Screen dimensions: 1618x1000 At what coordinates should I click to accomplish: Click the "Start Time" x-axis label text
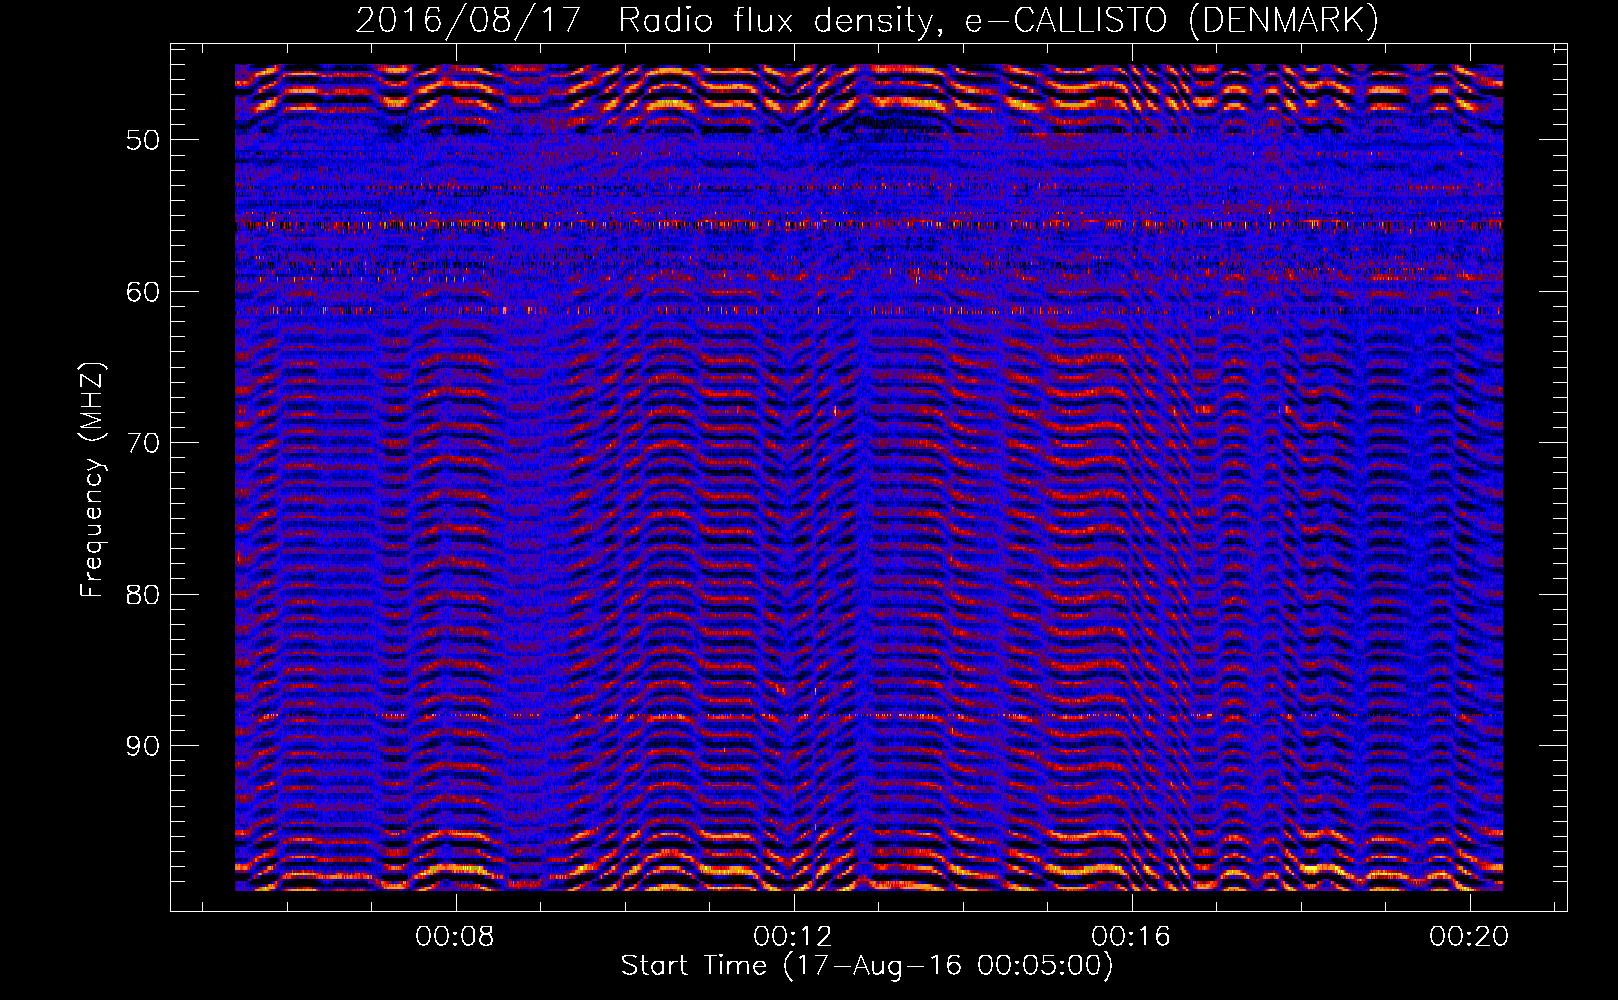click(x=694, y=966)
